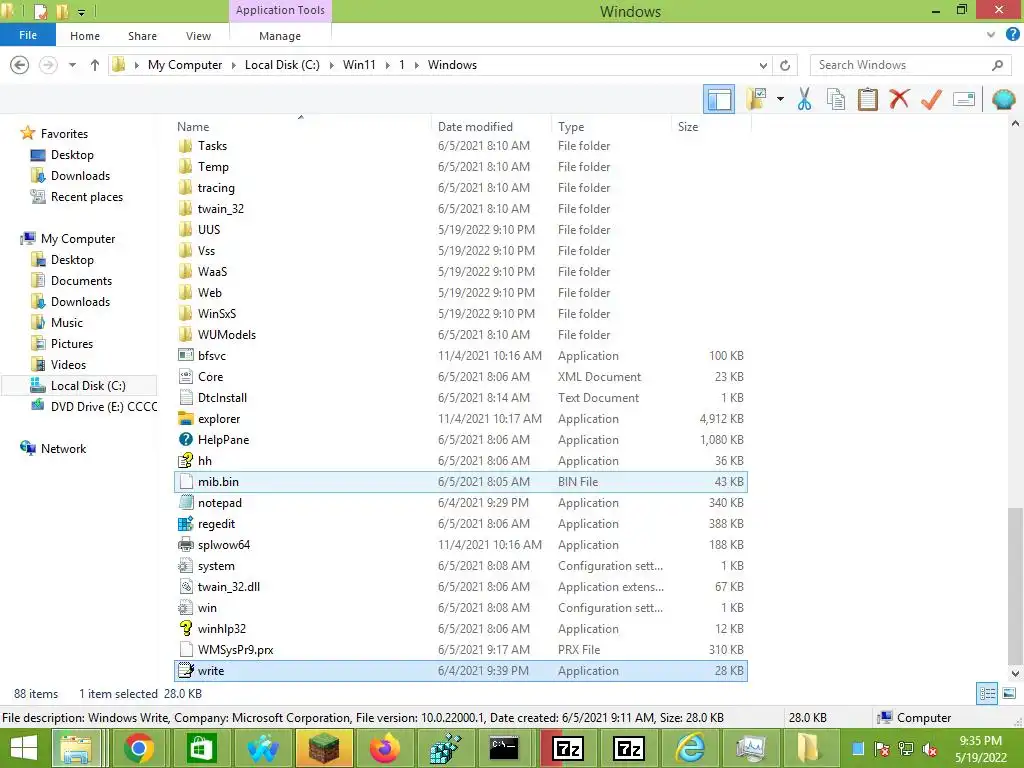
Task: Expand the folder options dropdown arrow
Action: tap(780, 99)
